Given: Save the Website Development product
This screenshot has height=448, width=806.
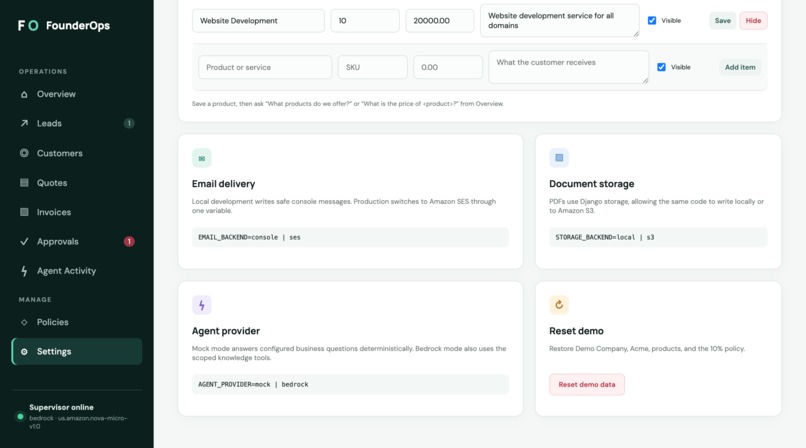Looking at the screenshot, I should tap(722, 21).
